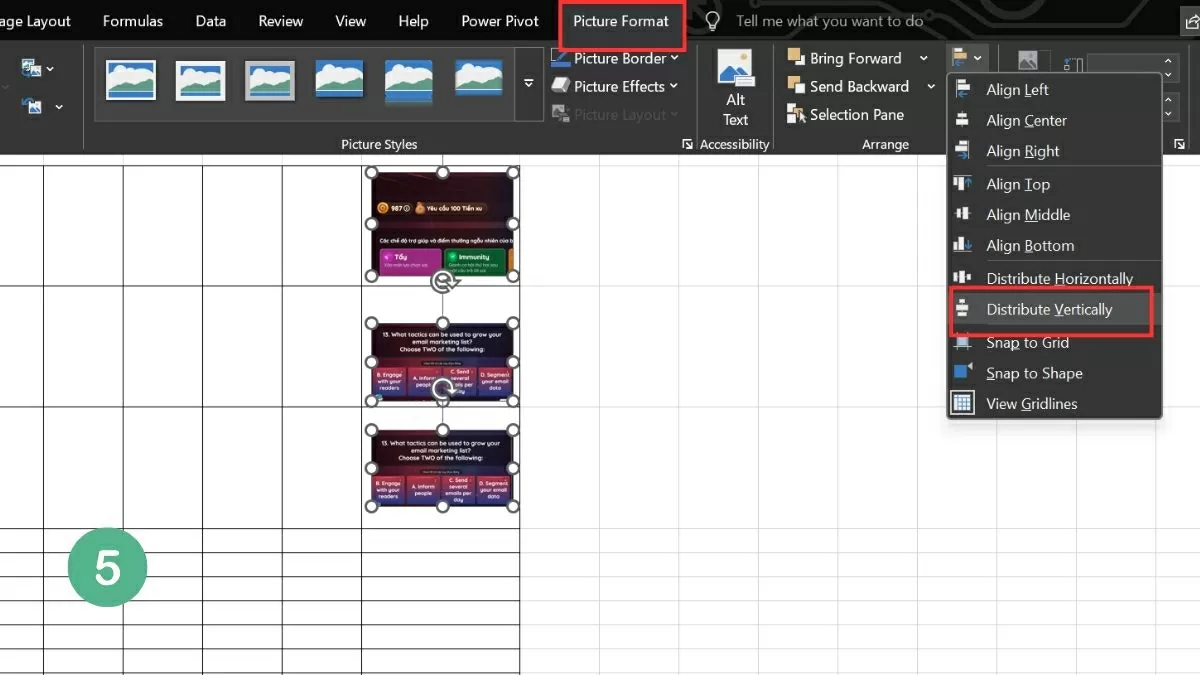This screenshot has height=675, width=1200.
Task: Select Align Center from the menu
Action: pyautogui.click(x=1026, y=120)
